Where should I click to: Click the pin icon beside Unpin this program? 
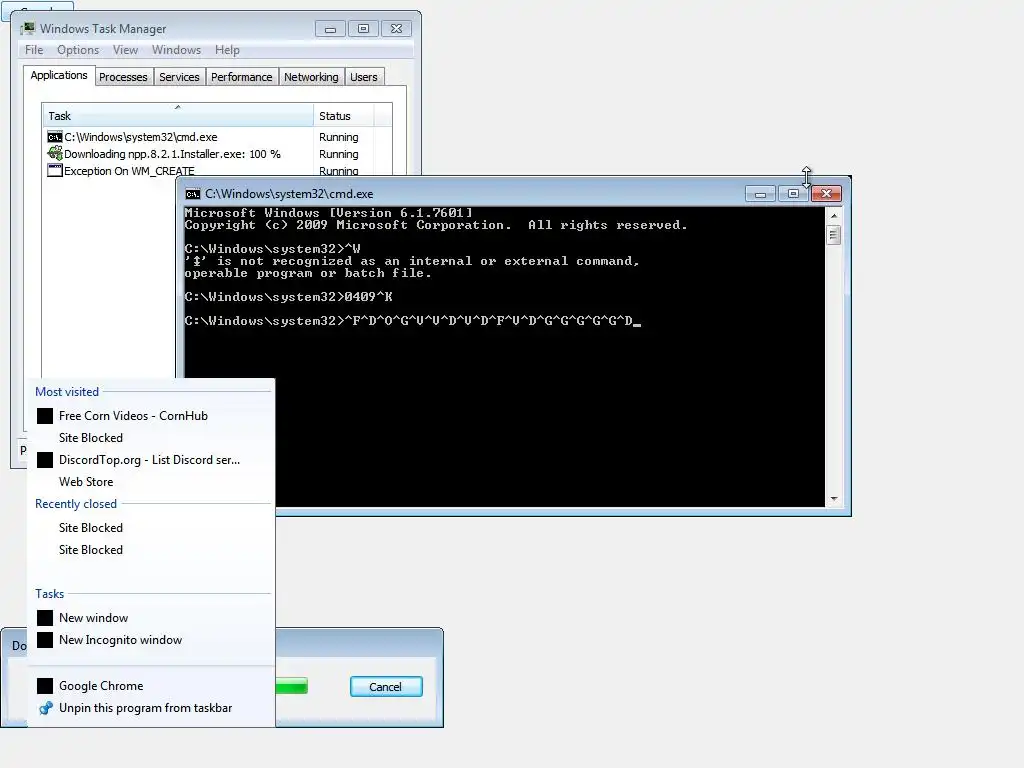45,708
